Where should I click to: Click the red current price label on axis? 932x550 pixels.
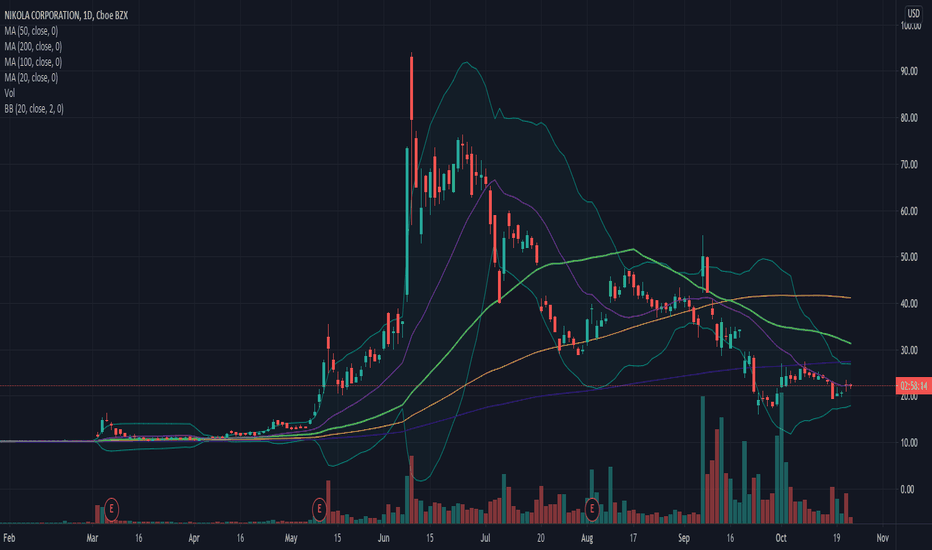(x=914, y=386)
